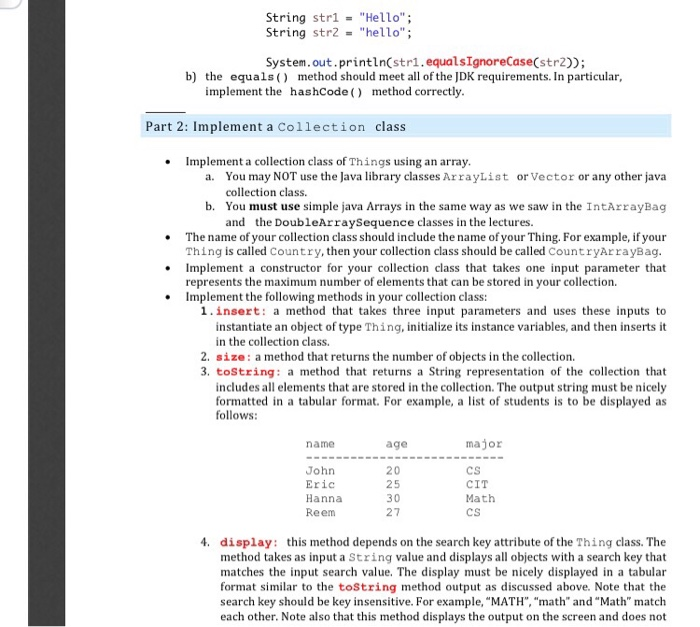This screenshot has height=627, width=700.
Task: Click the 'CIT' major value
Action: point(477,485)
